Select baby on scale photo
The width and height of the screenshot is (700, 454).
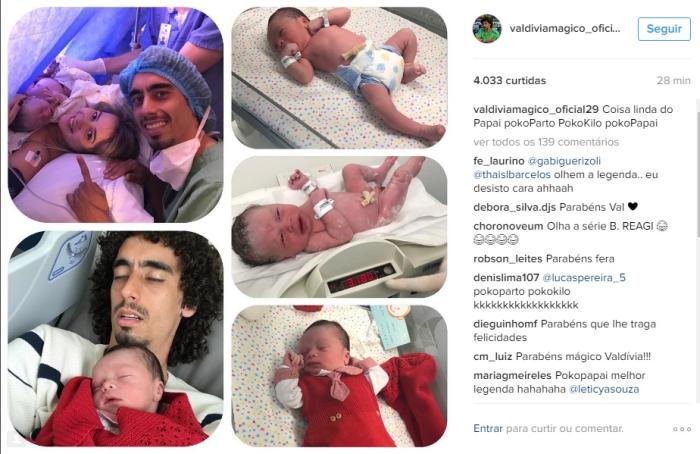339,227
